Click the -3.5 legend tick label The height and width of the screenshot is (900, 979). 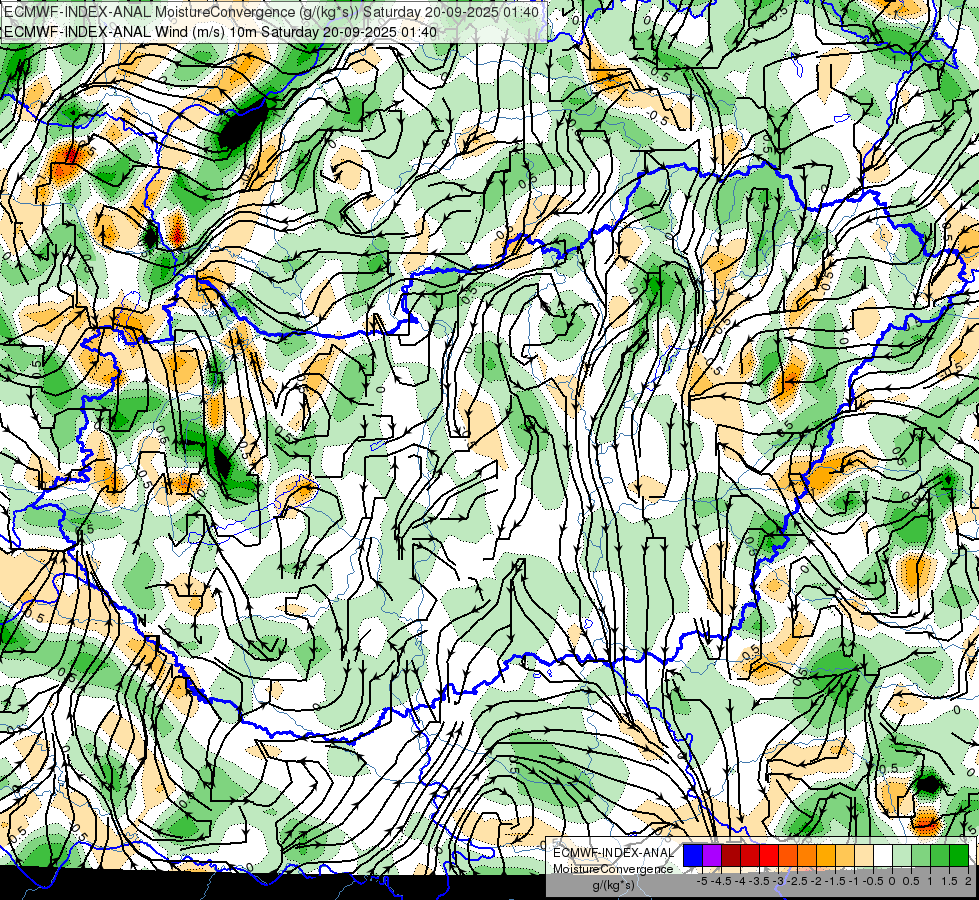tap(759, 881)
